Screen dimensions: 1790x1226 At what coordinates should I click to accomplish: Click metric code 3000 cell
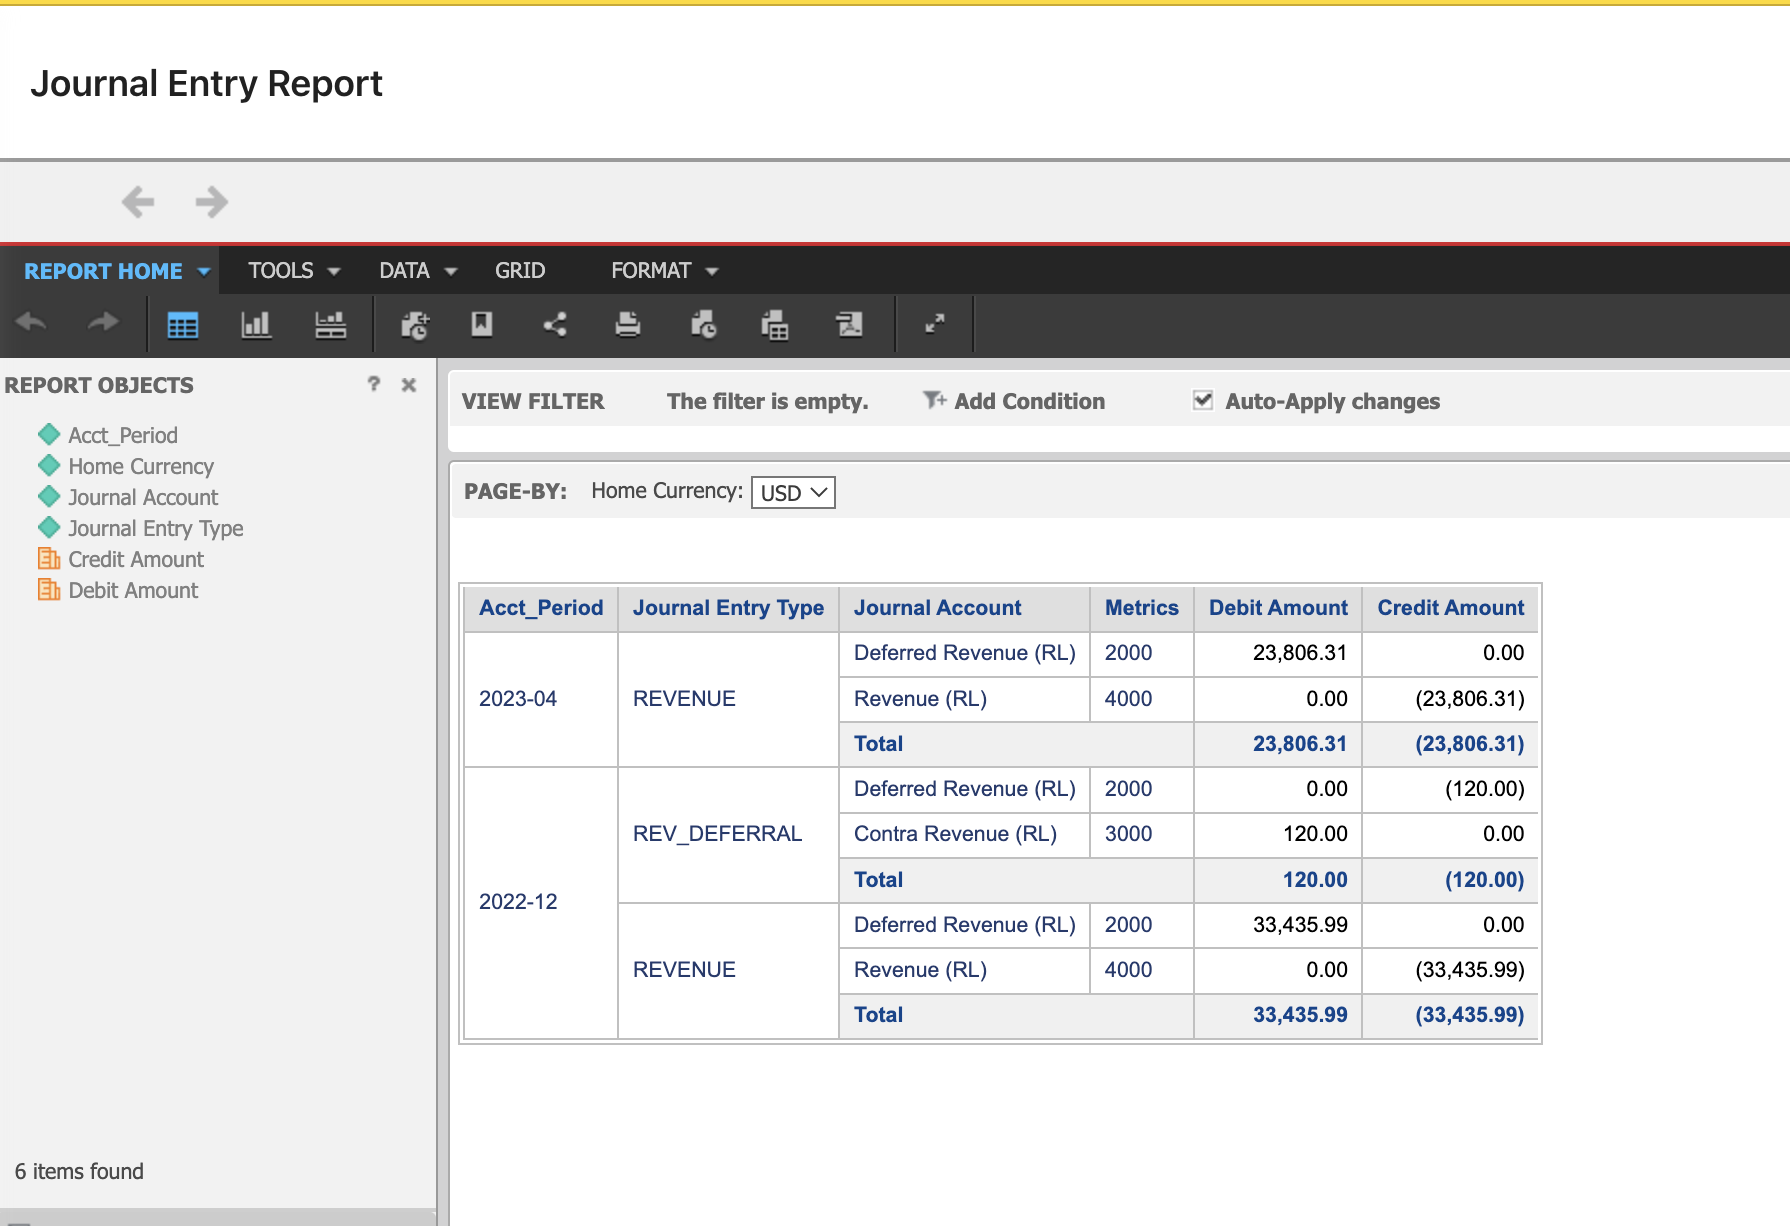tap(1141, 834)
